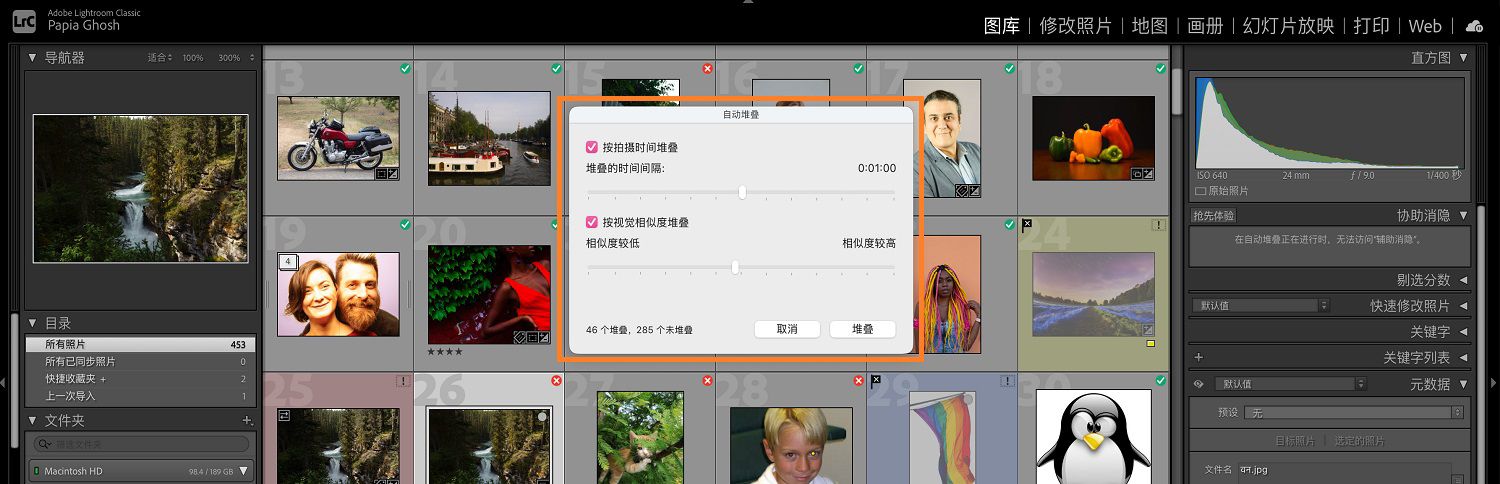Collapse the 元数据 panel
The image size is (1500, 484).
pos(1464,384)
